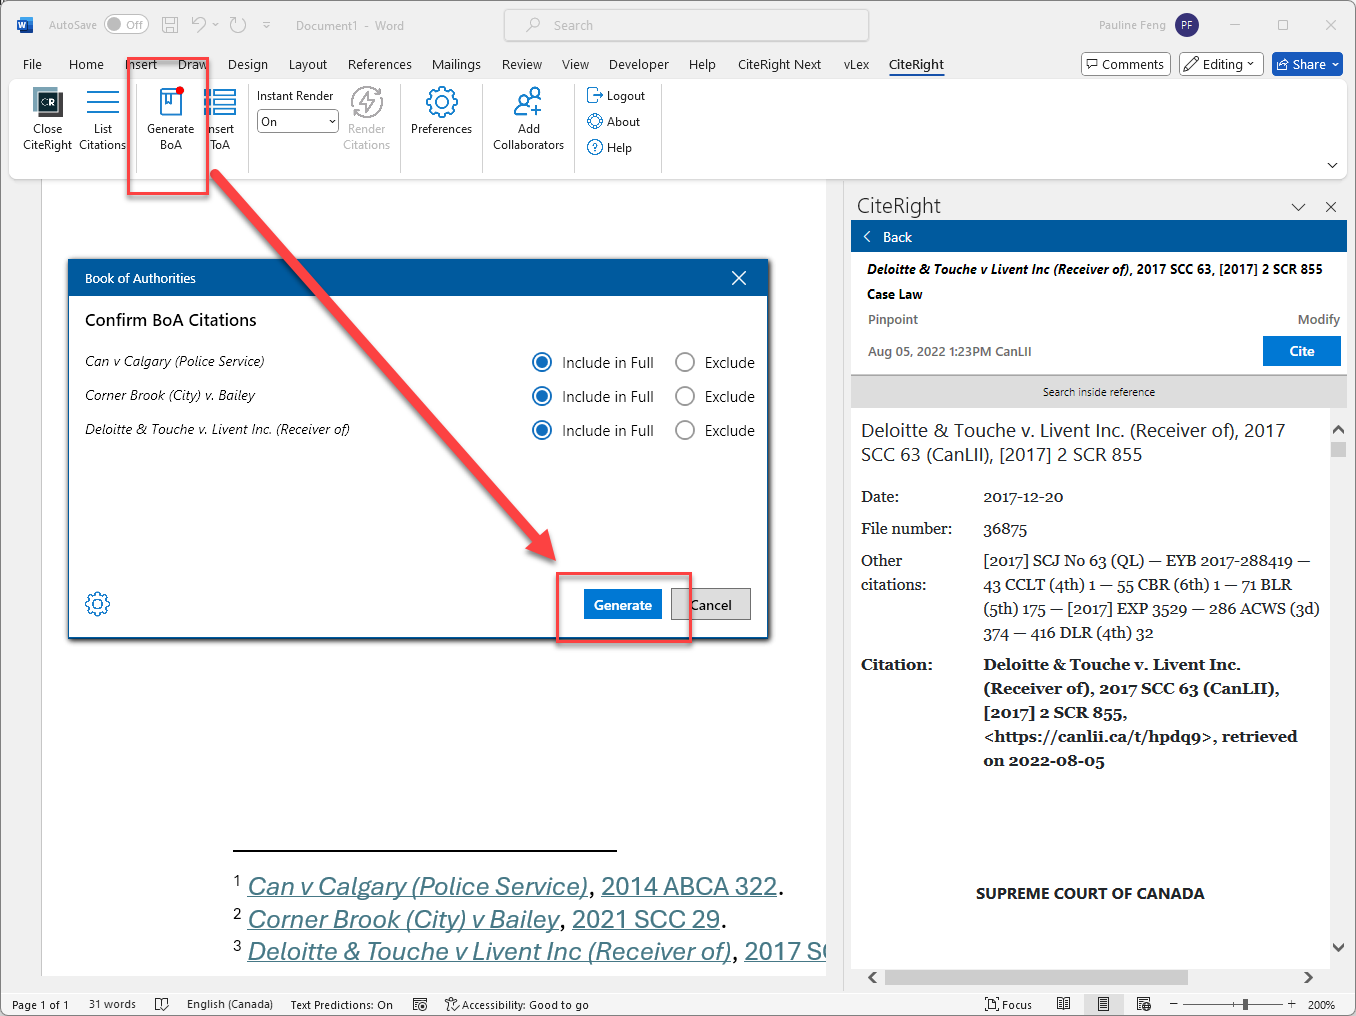Open CiteRight Preferences
The height and width of the screenshot is (1016, 1356).
(x=441, y=112)
